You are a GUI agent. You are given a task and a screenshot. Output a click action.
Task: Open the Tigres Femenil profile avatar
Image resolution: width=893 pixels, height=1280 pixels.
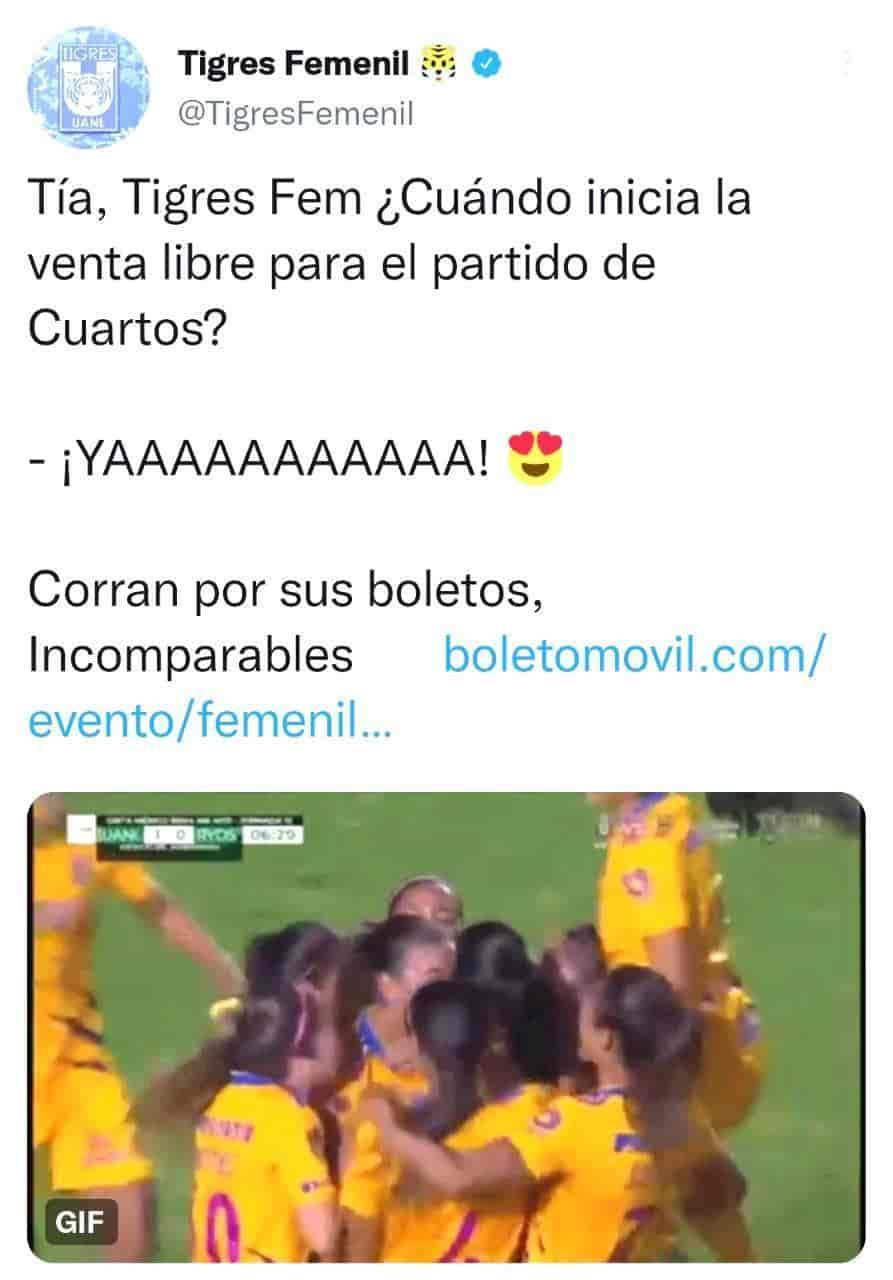tap(88, 88)
